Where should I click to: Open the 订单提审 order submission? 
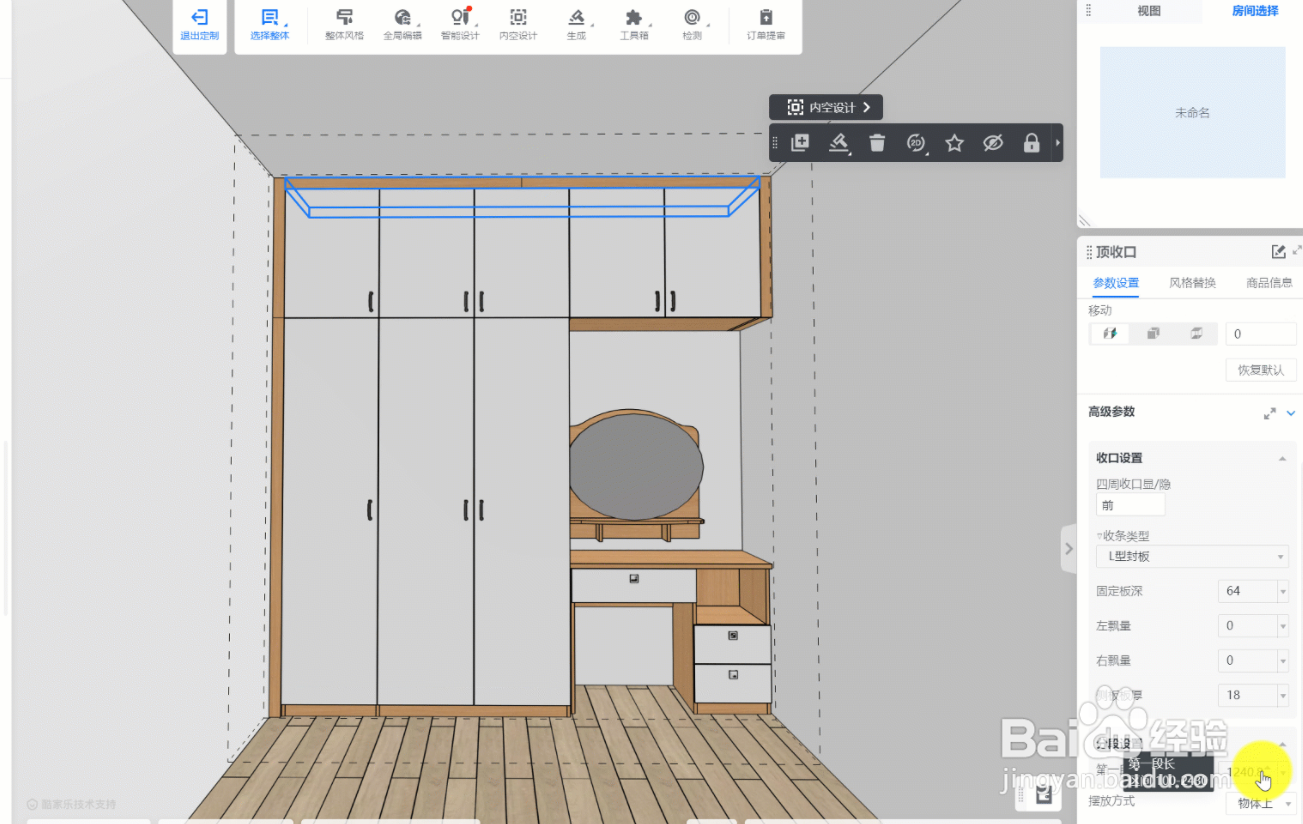[x=766, y=25]
